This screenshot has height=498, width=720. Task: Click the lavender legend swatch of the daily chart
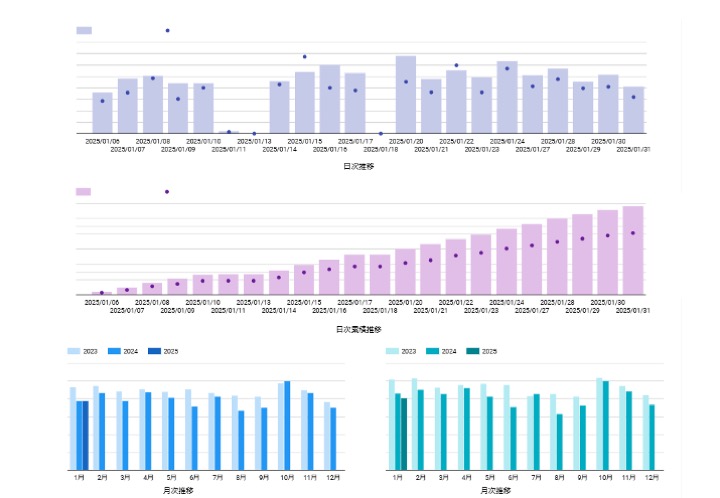(x=84, y=31)
